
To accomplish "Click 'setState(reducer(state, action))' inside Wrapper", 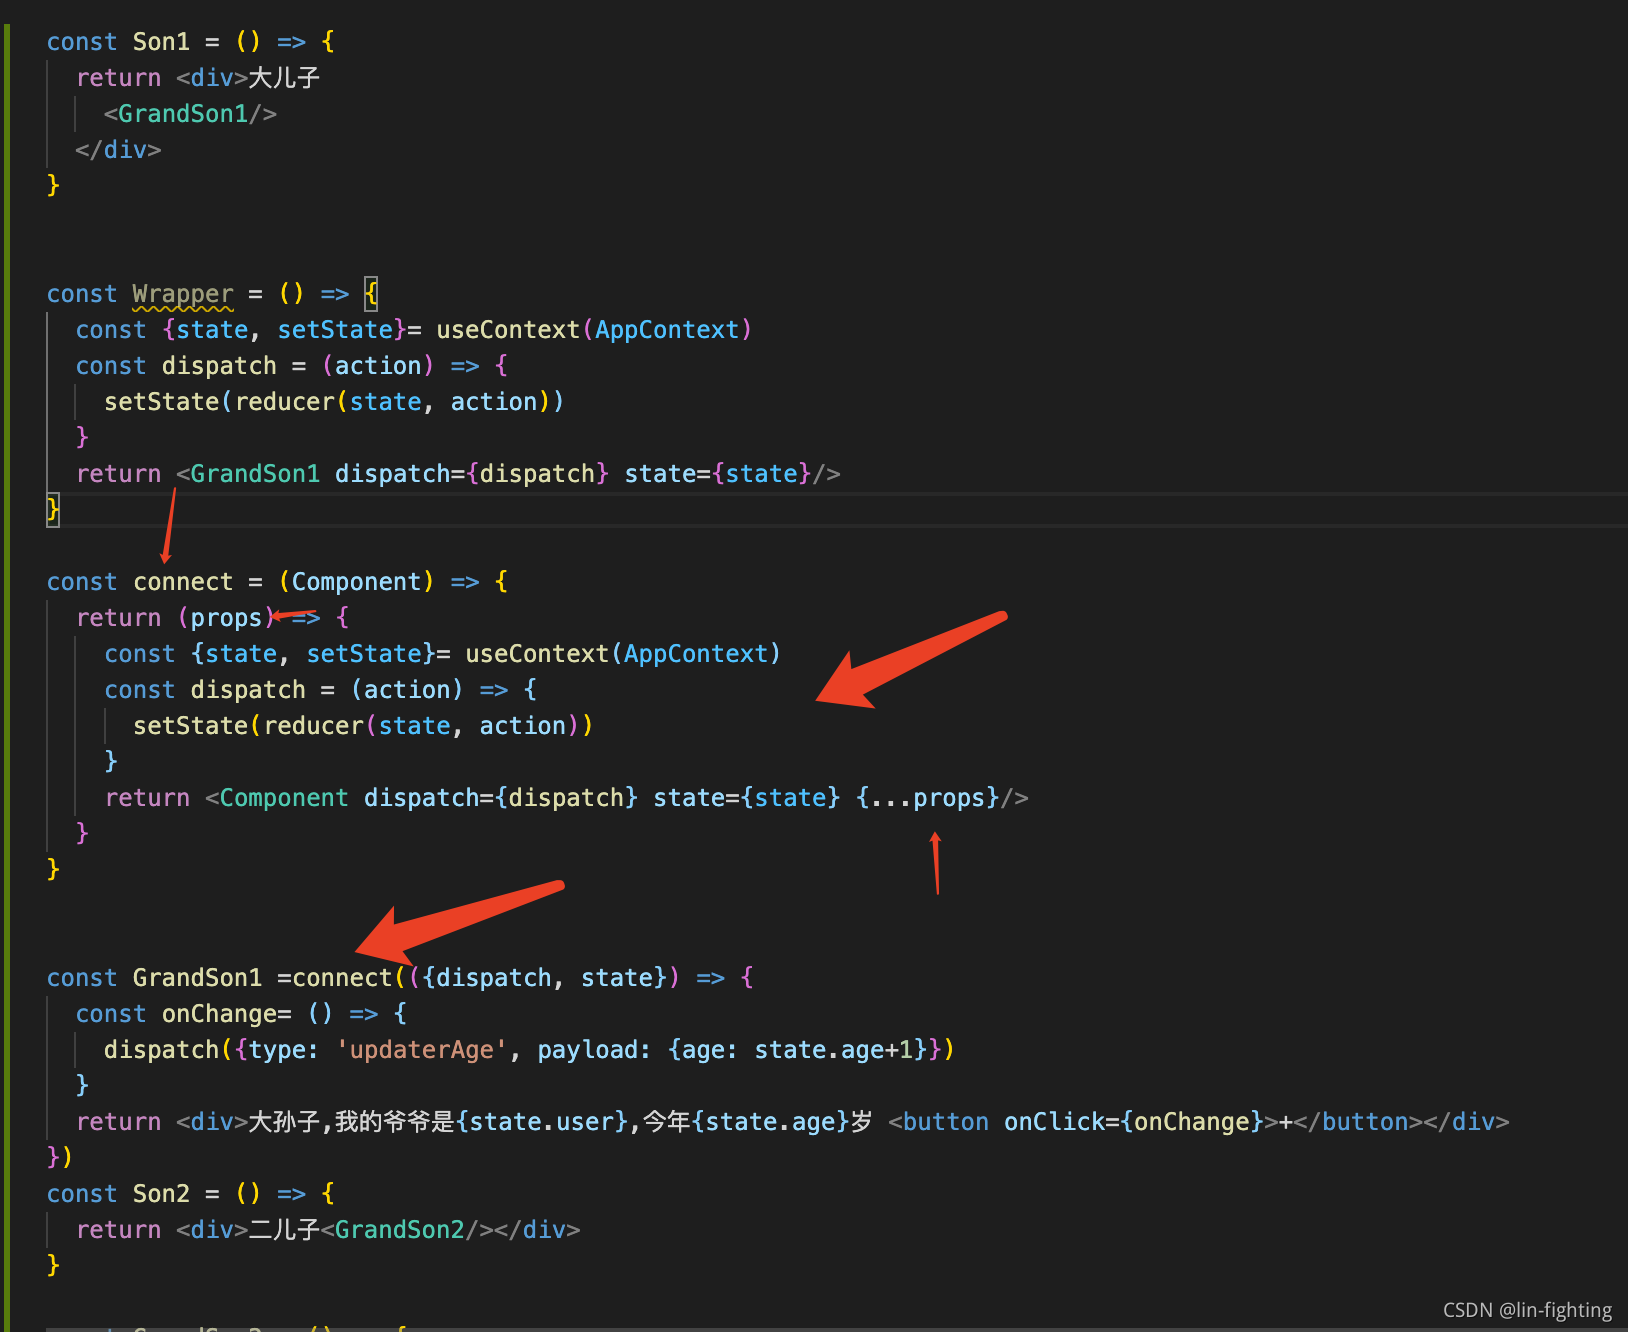I will (334, 402).
